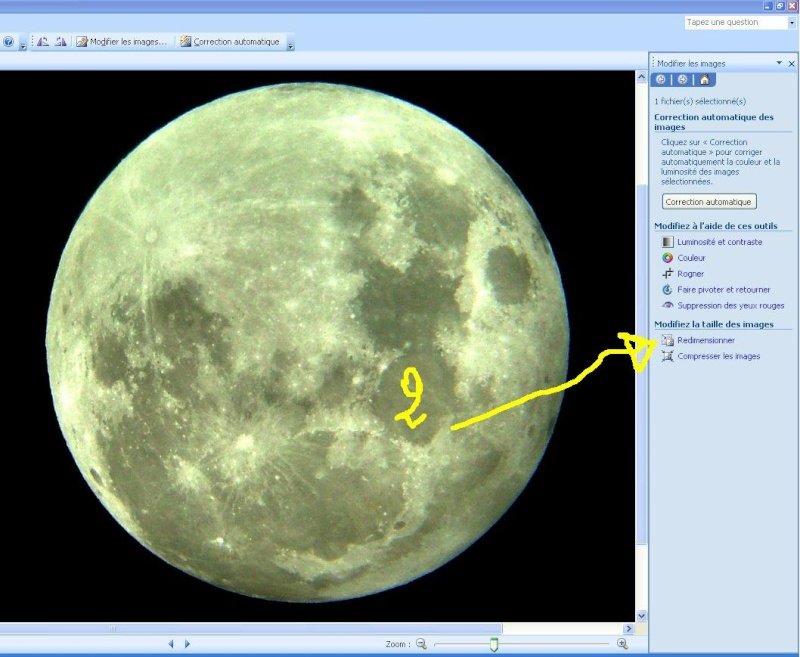This screenshot has height=657, width=800.
Task: Open 'Compresser les images' link
Action: [718, 356]
